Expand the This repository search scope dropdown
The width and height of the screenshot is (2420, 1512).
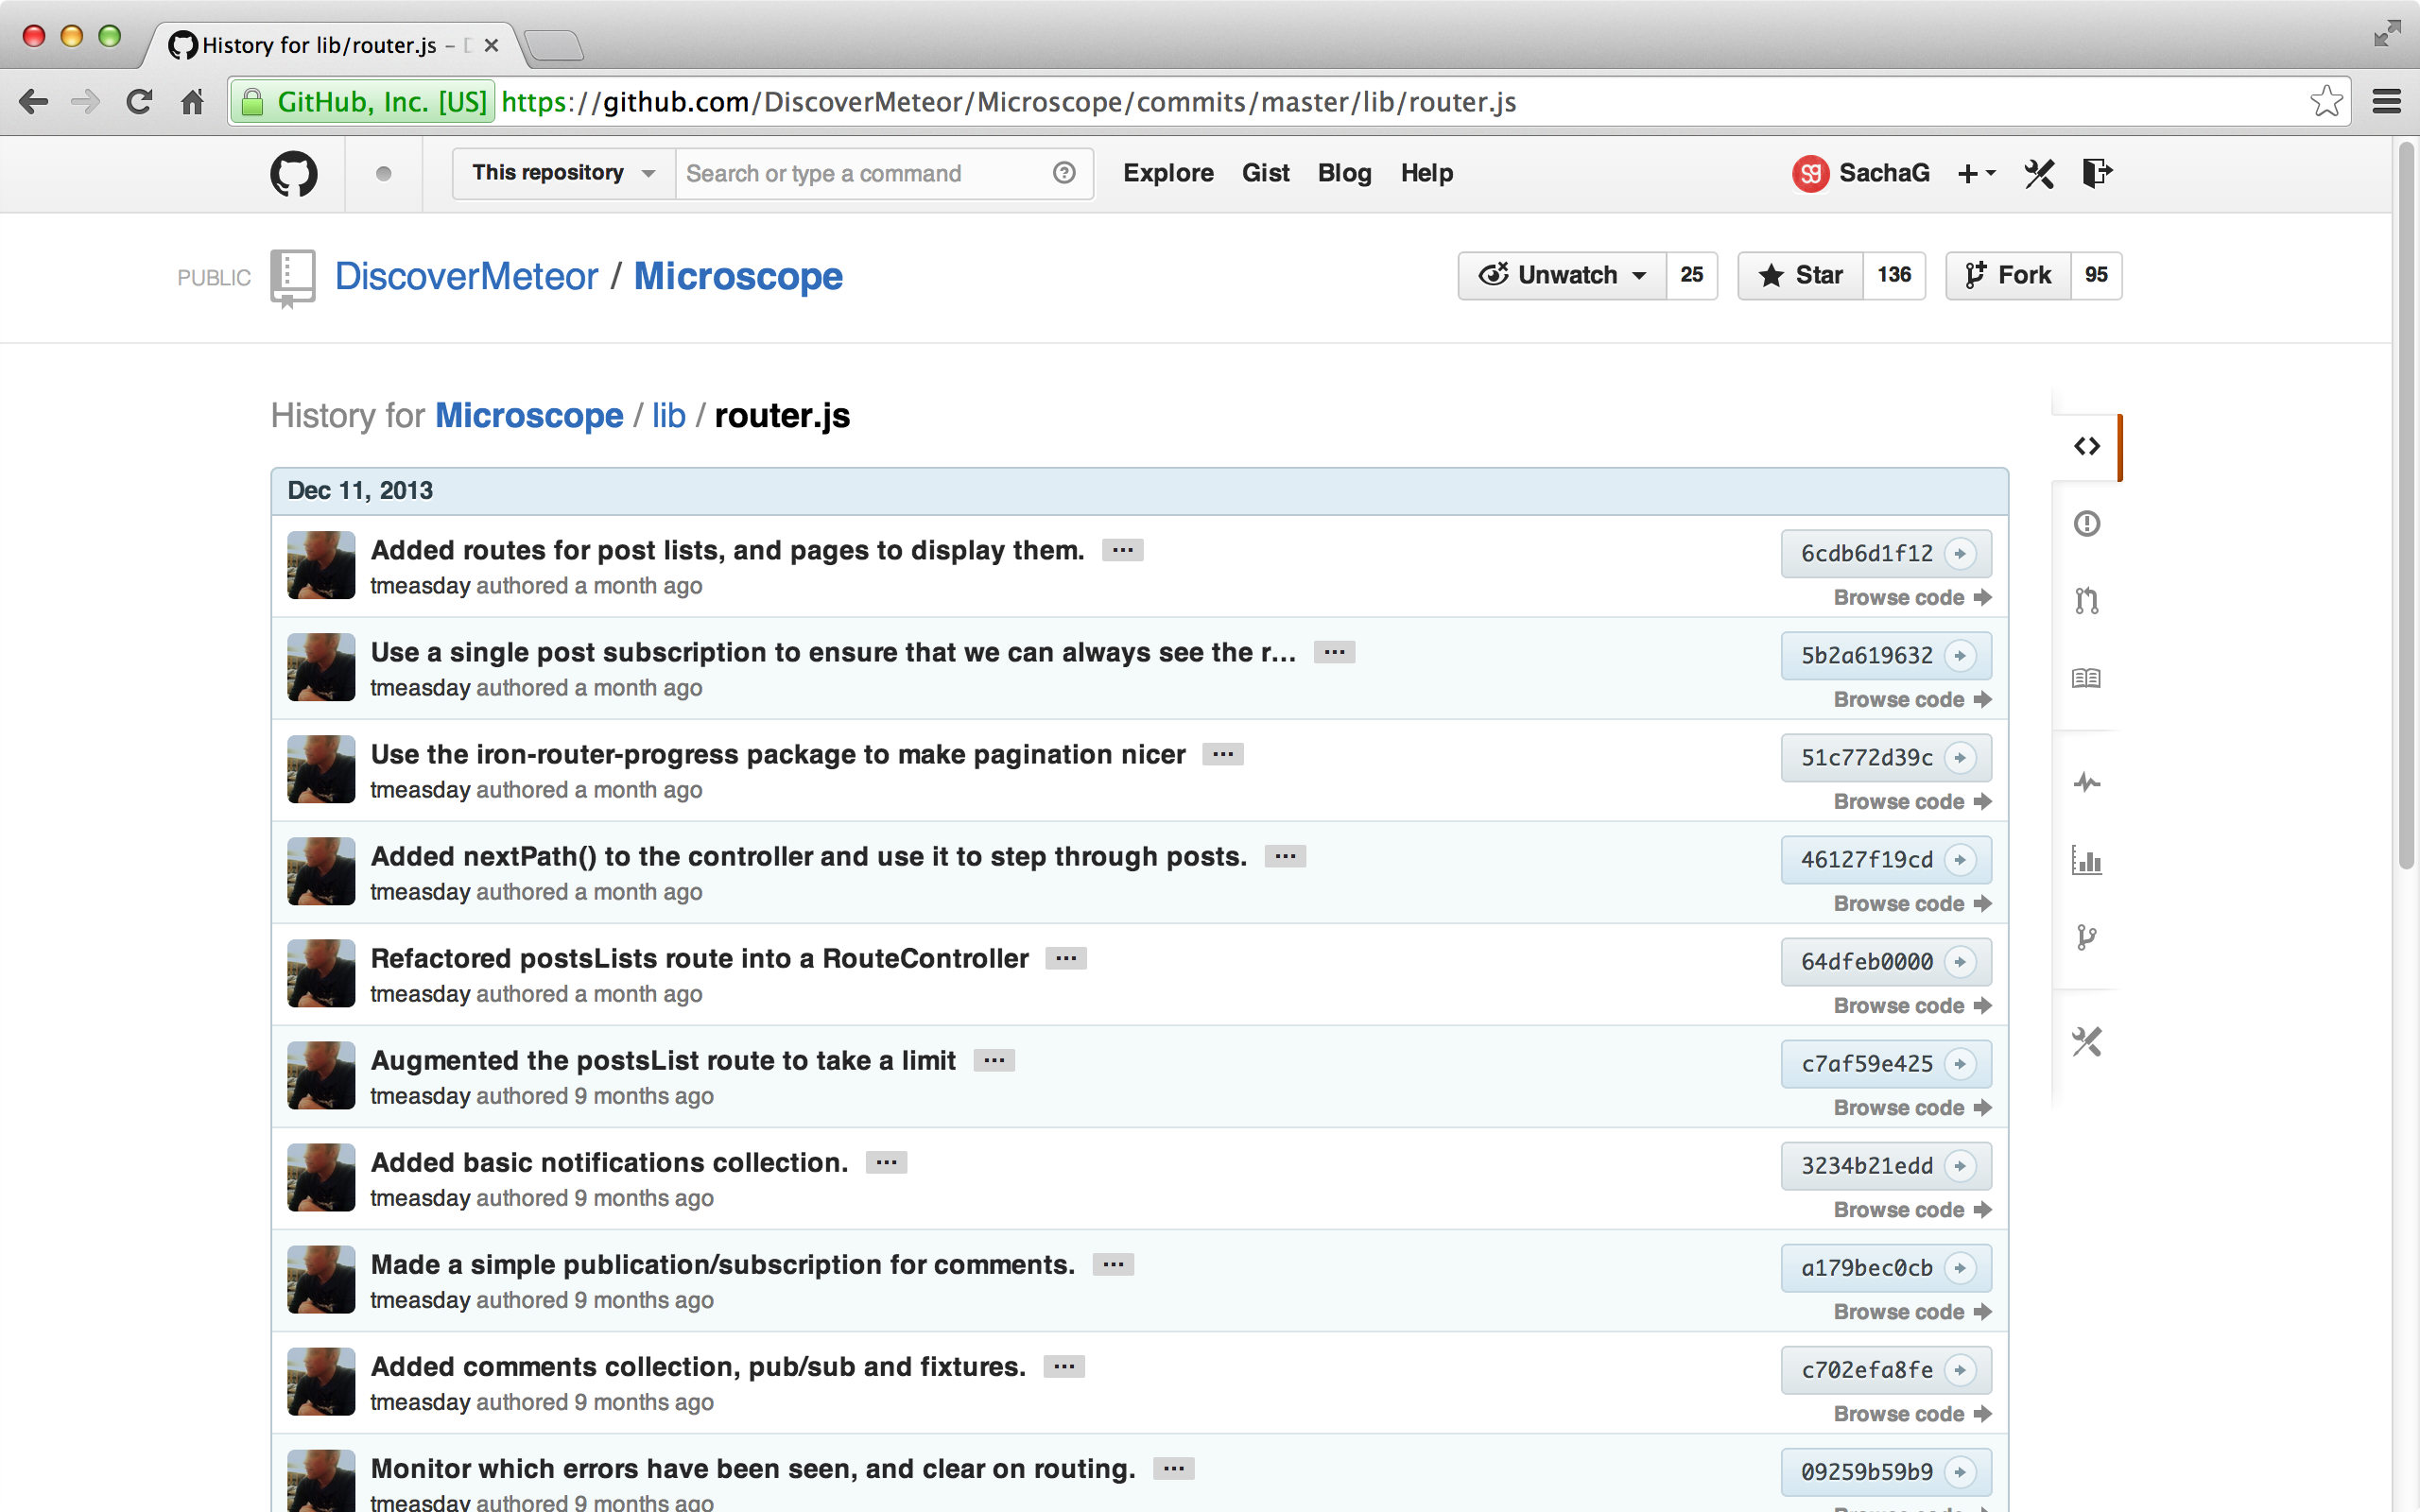563,173
